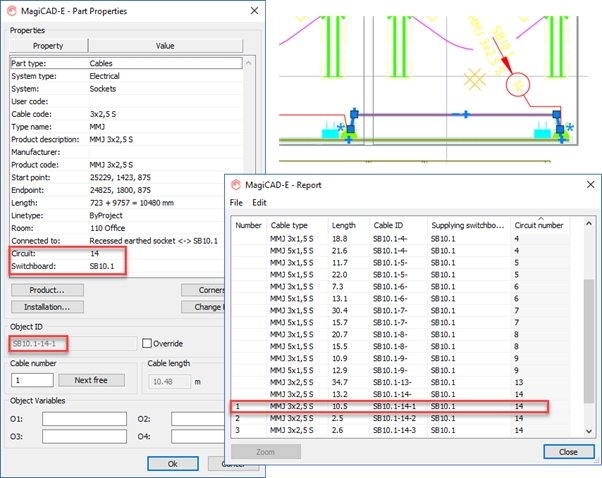Click the yellow cross-hatch symbol in drawing
The width and height of the screenshot is (602, 478).
pyautogui.click(x=475, y=80)
